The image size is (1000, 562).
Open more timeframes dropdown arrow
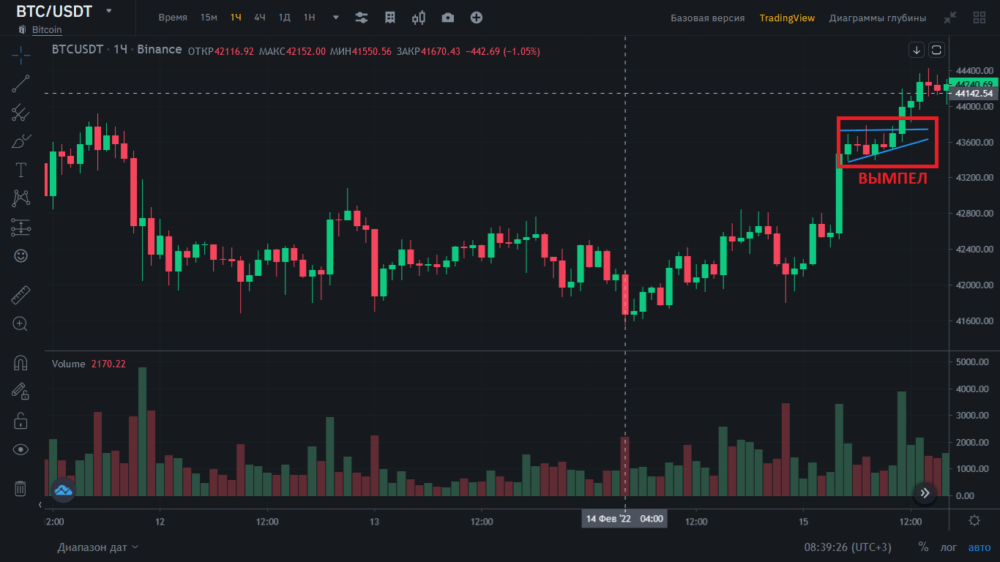335,18
